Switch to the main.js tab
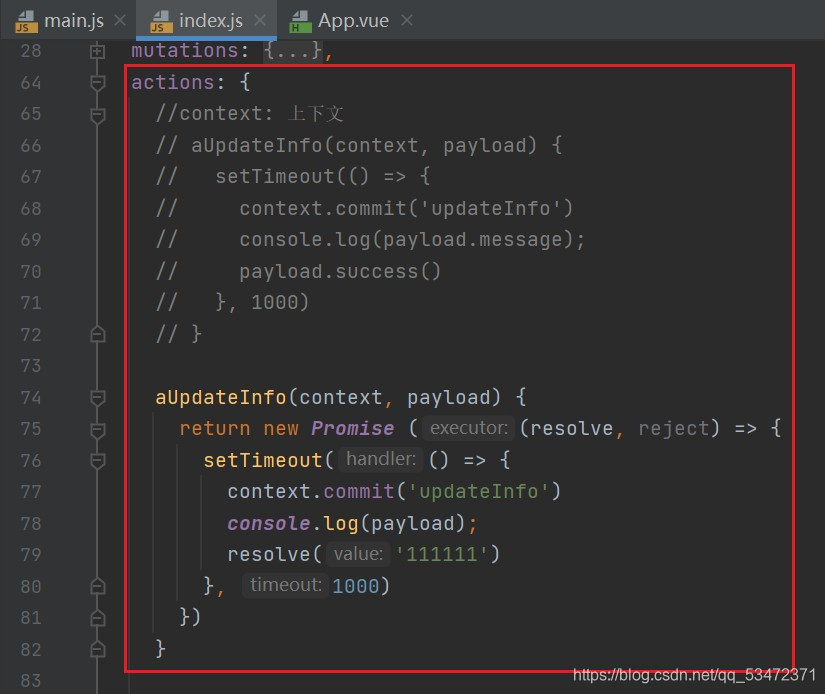 point(74,21)
